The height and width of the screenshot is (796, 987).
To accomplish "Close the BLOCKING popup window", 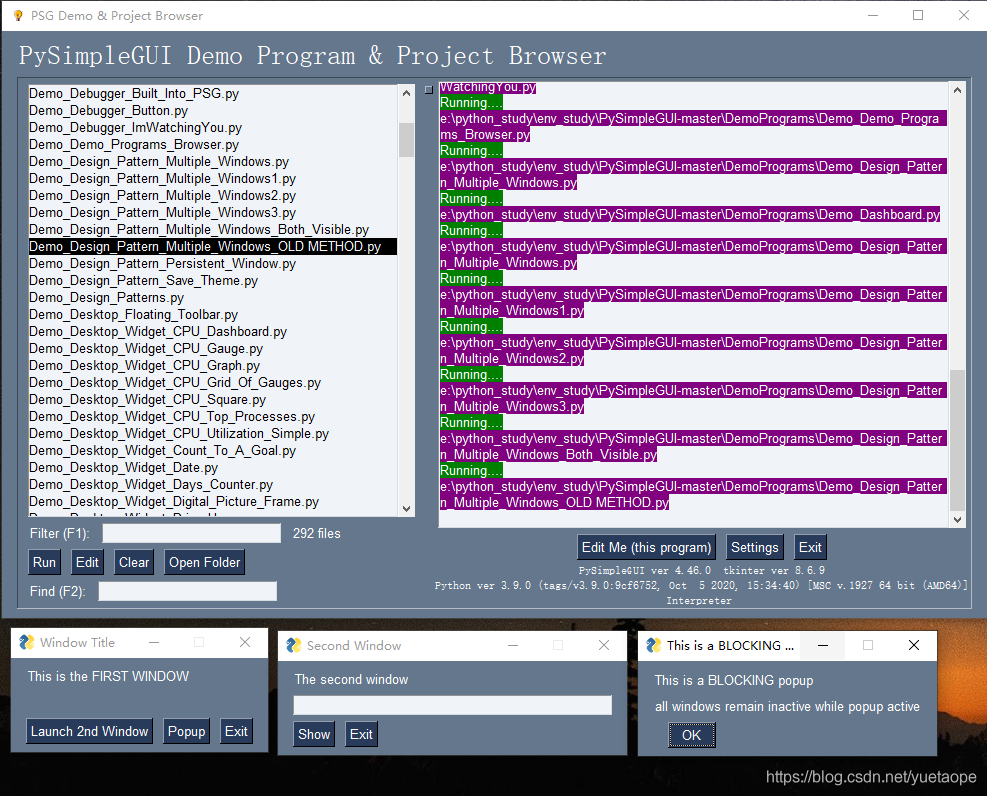I will pyautogui.click(x=914, y=645).
